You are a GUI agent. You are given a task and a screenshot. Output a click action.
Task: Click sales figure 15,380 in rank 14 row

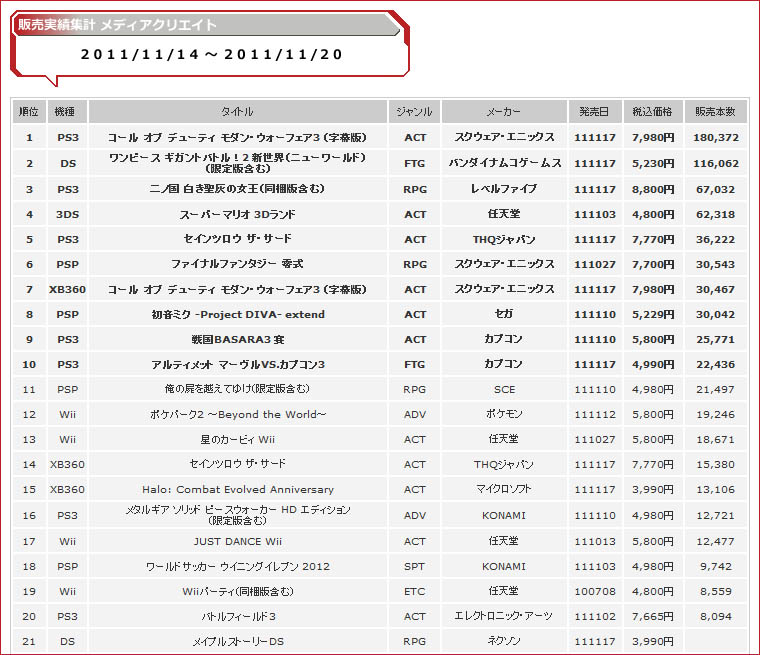point(716,465)
